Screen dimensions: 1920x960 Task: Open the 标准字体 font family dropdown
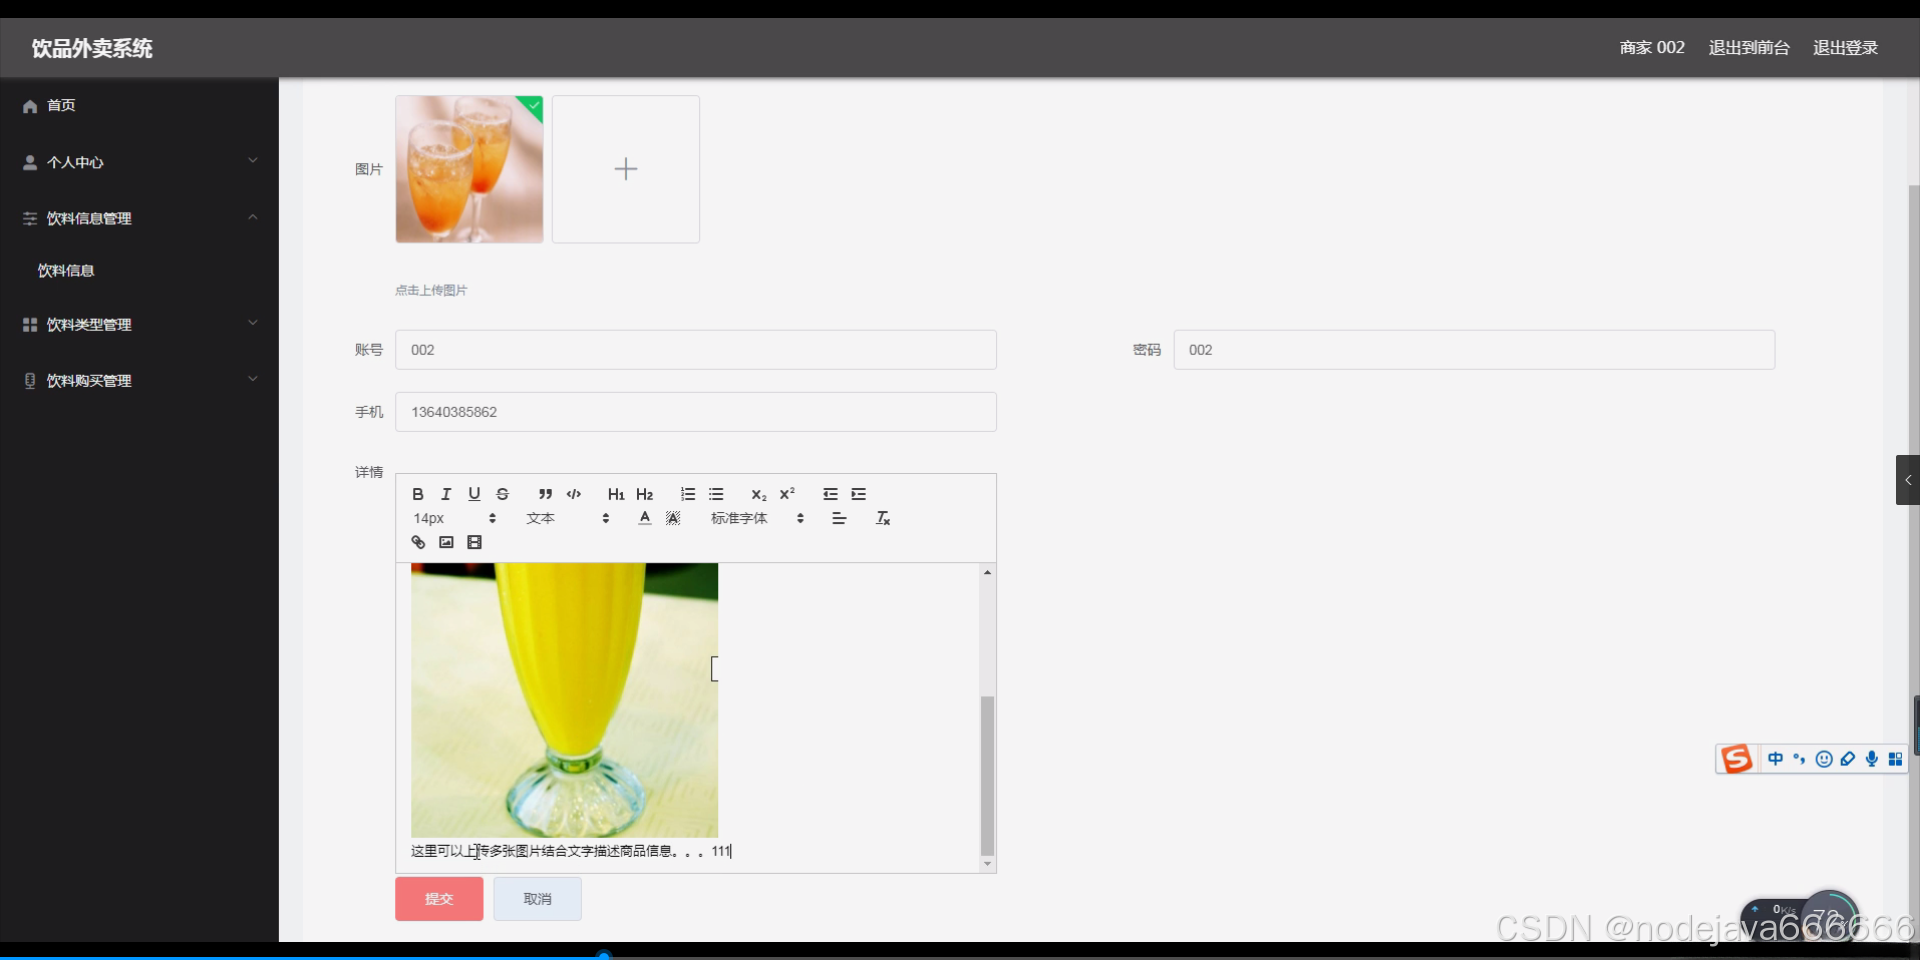click(757, 518)
